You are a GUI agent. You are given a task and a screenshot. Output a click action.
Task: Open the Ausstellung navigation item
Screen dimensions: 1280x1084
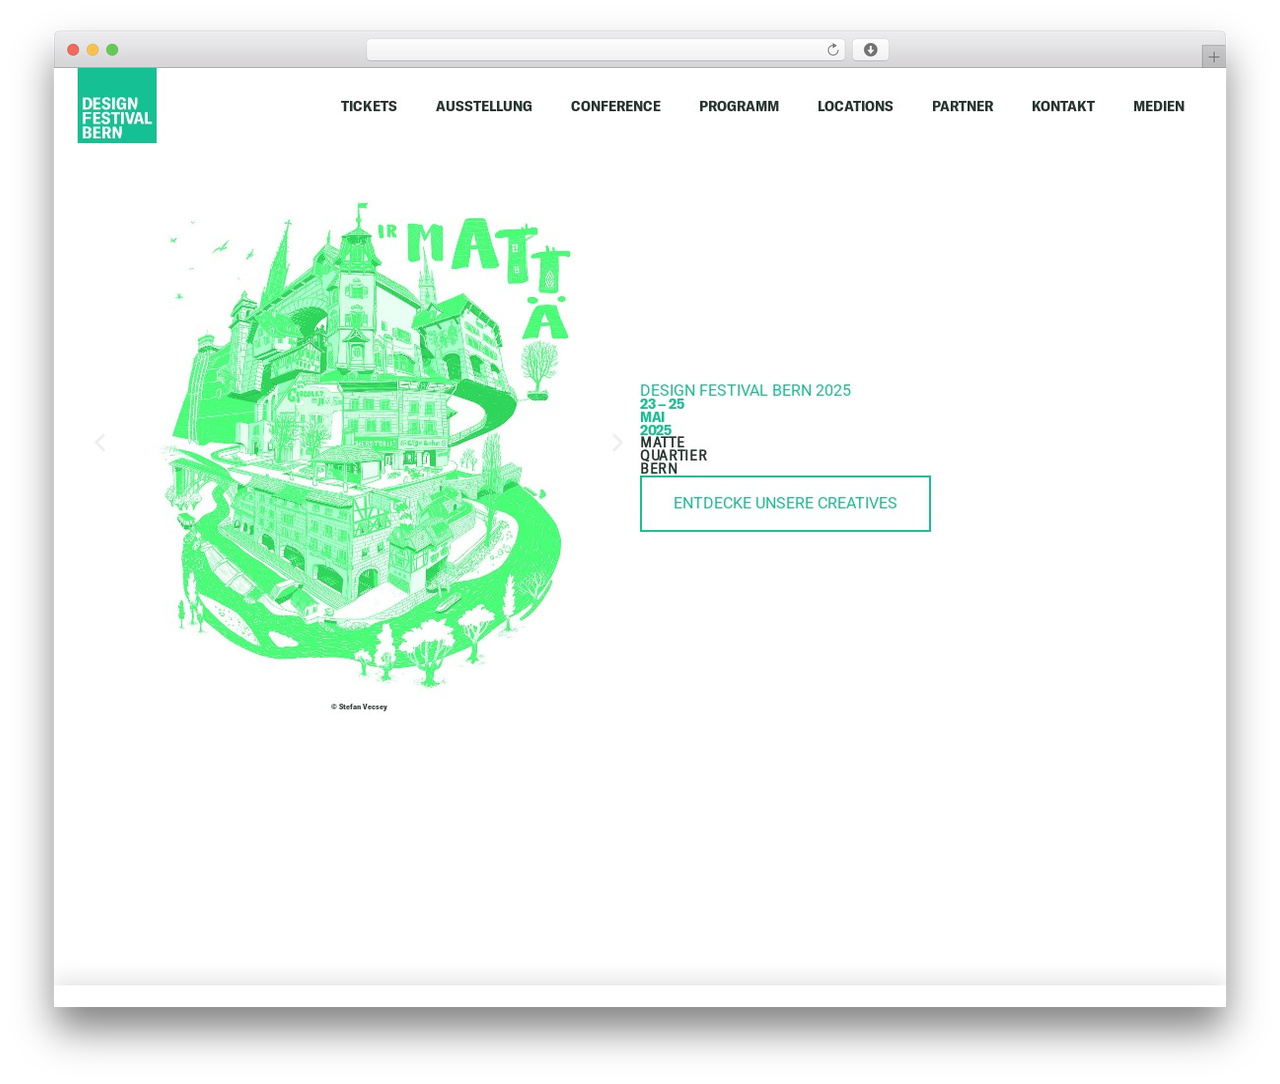point(484,106)
